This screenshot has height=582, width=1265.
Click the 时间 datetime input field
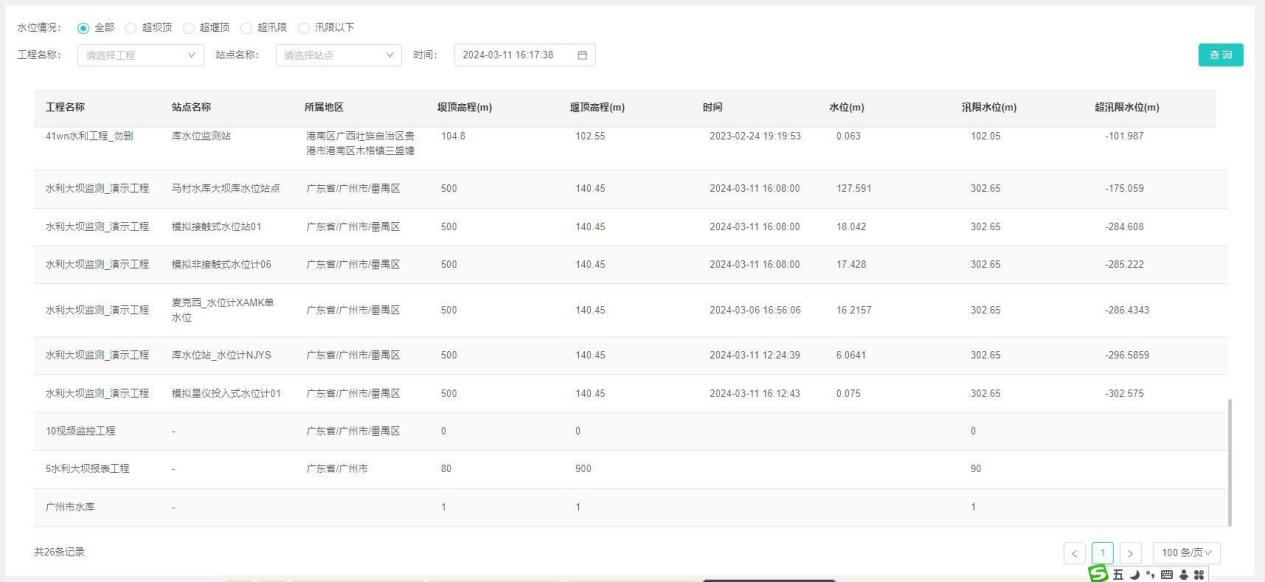point(512,54)
